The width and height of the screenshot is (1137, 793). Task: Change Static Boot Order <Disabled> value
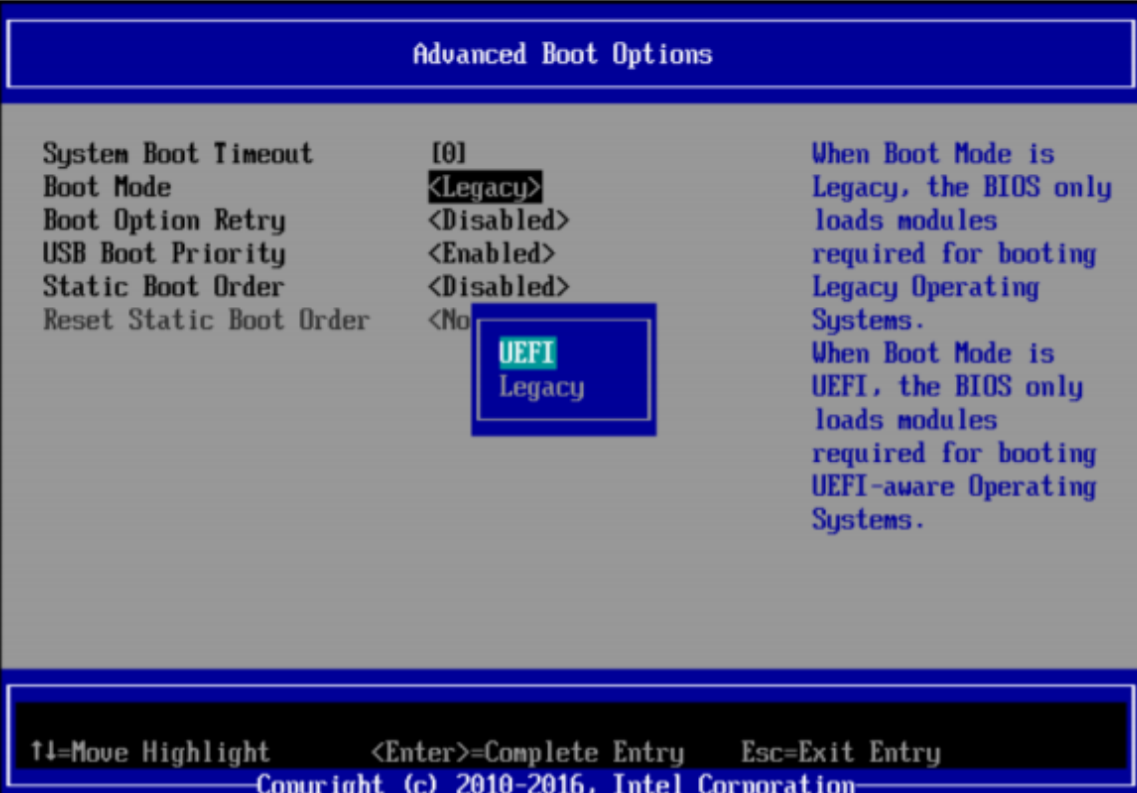[499, 286]
